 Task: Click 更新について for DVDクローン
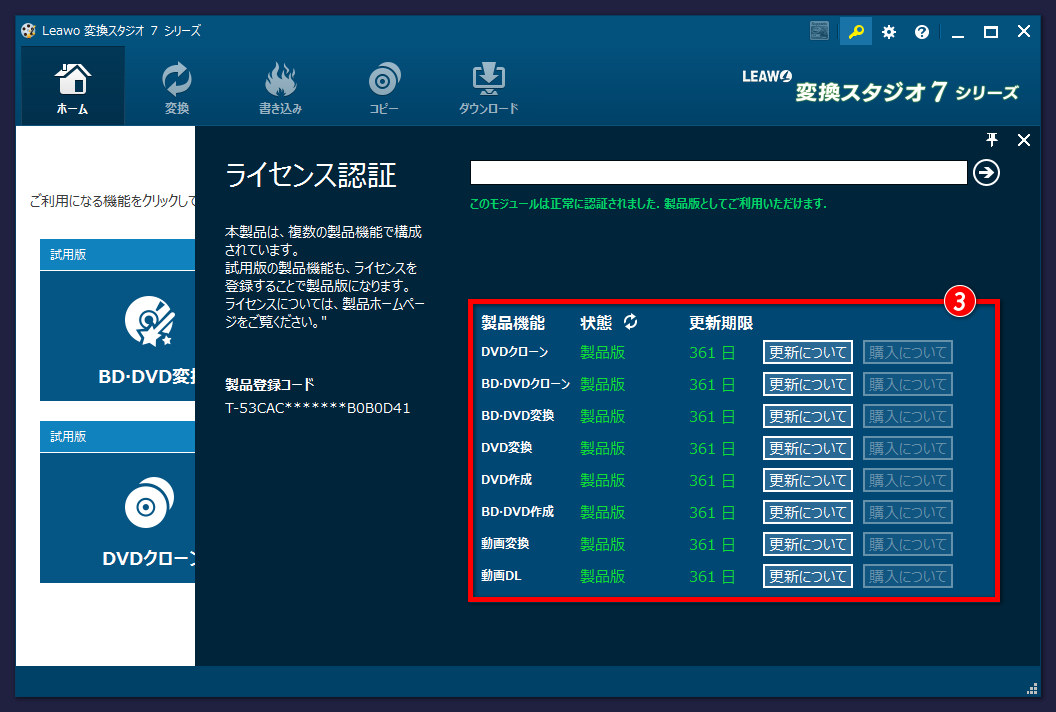point(807,352)
